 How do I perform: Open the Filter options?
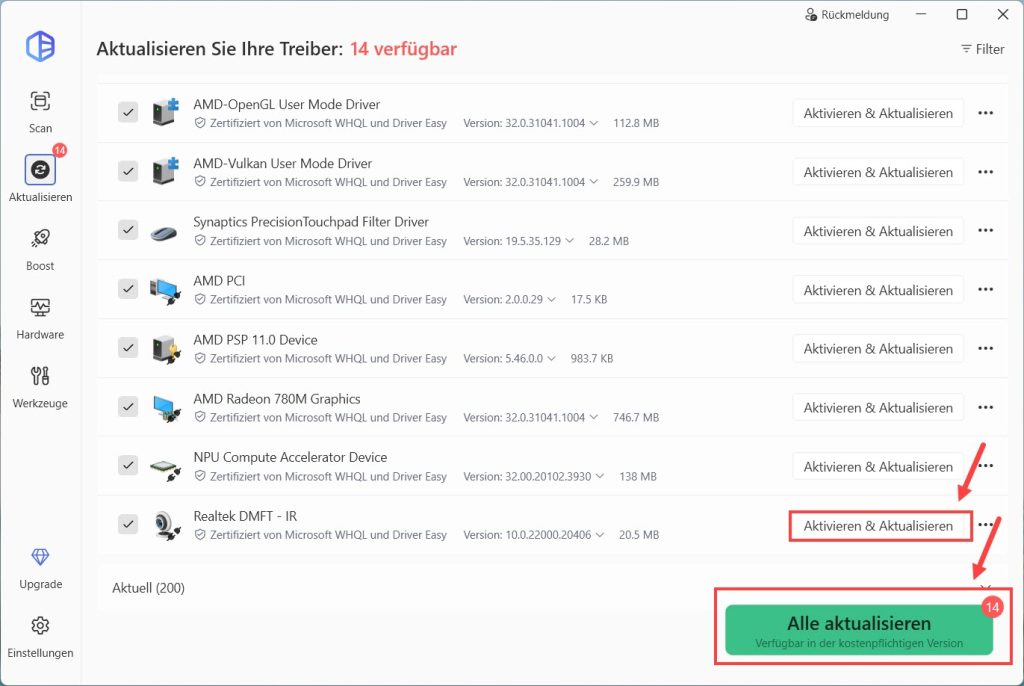click(x=982, y=49)
